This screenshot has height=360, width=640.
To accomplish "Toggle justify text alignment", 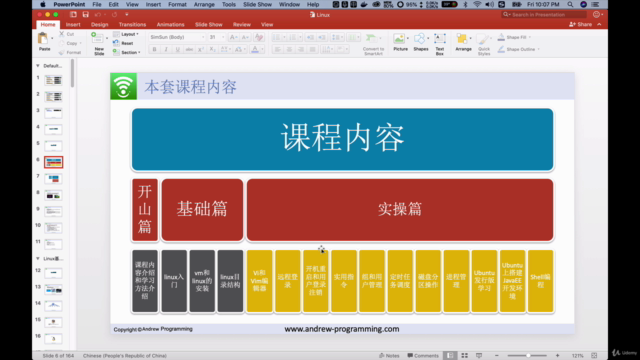I will [313, 49].
